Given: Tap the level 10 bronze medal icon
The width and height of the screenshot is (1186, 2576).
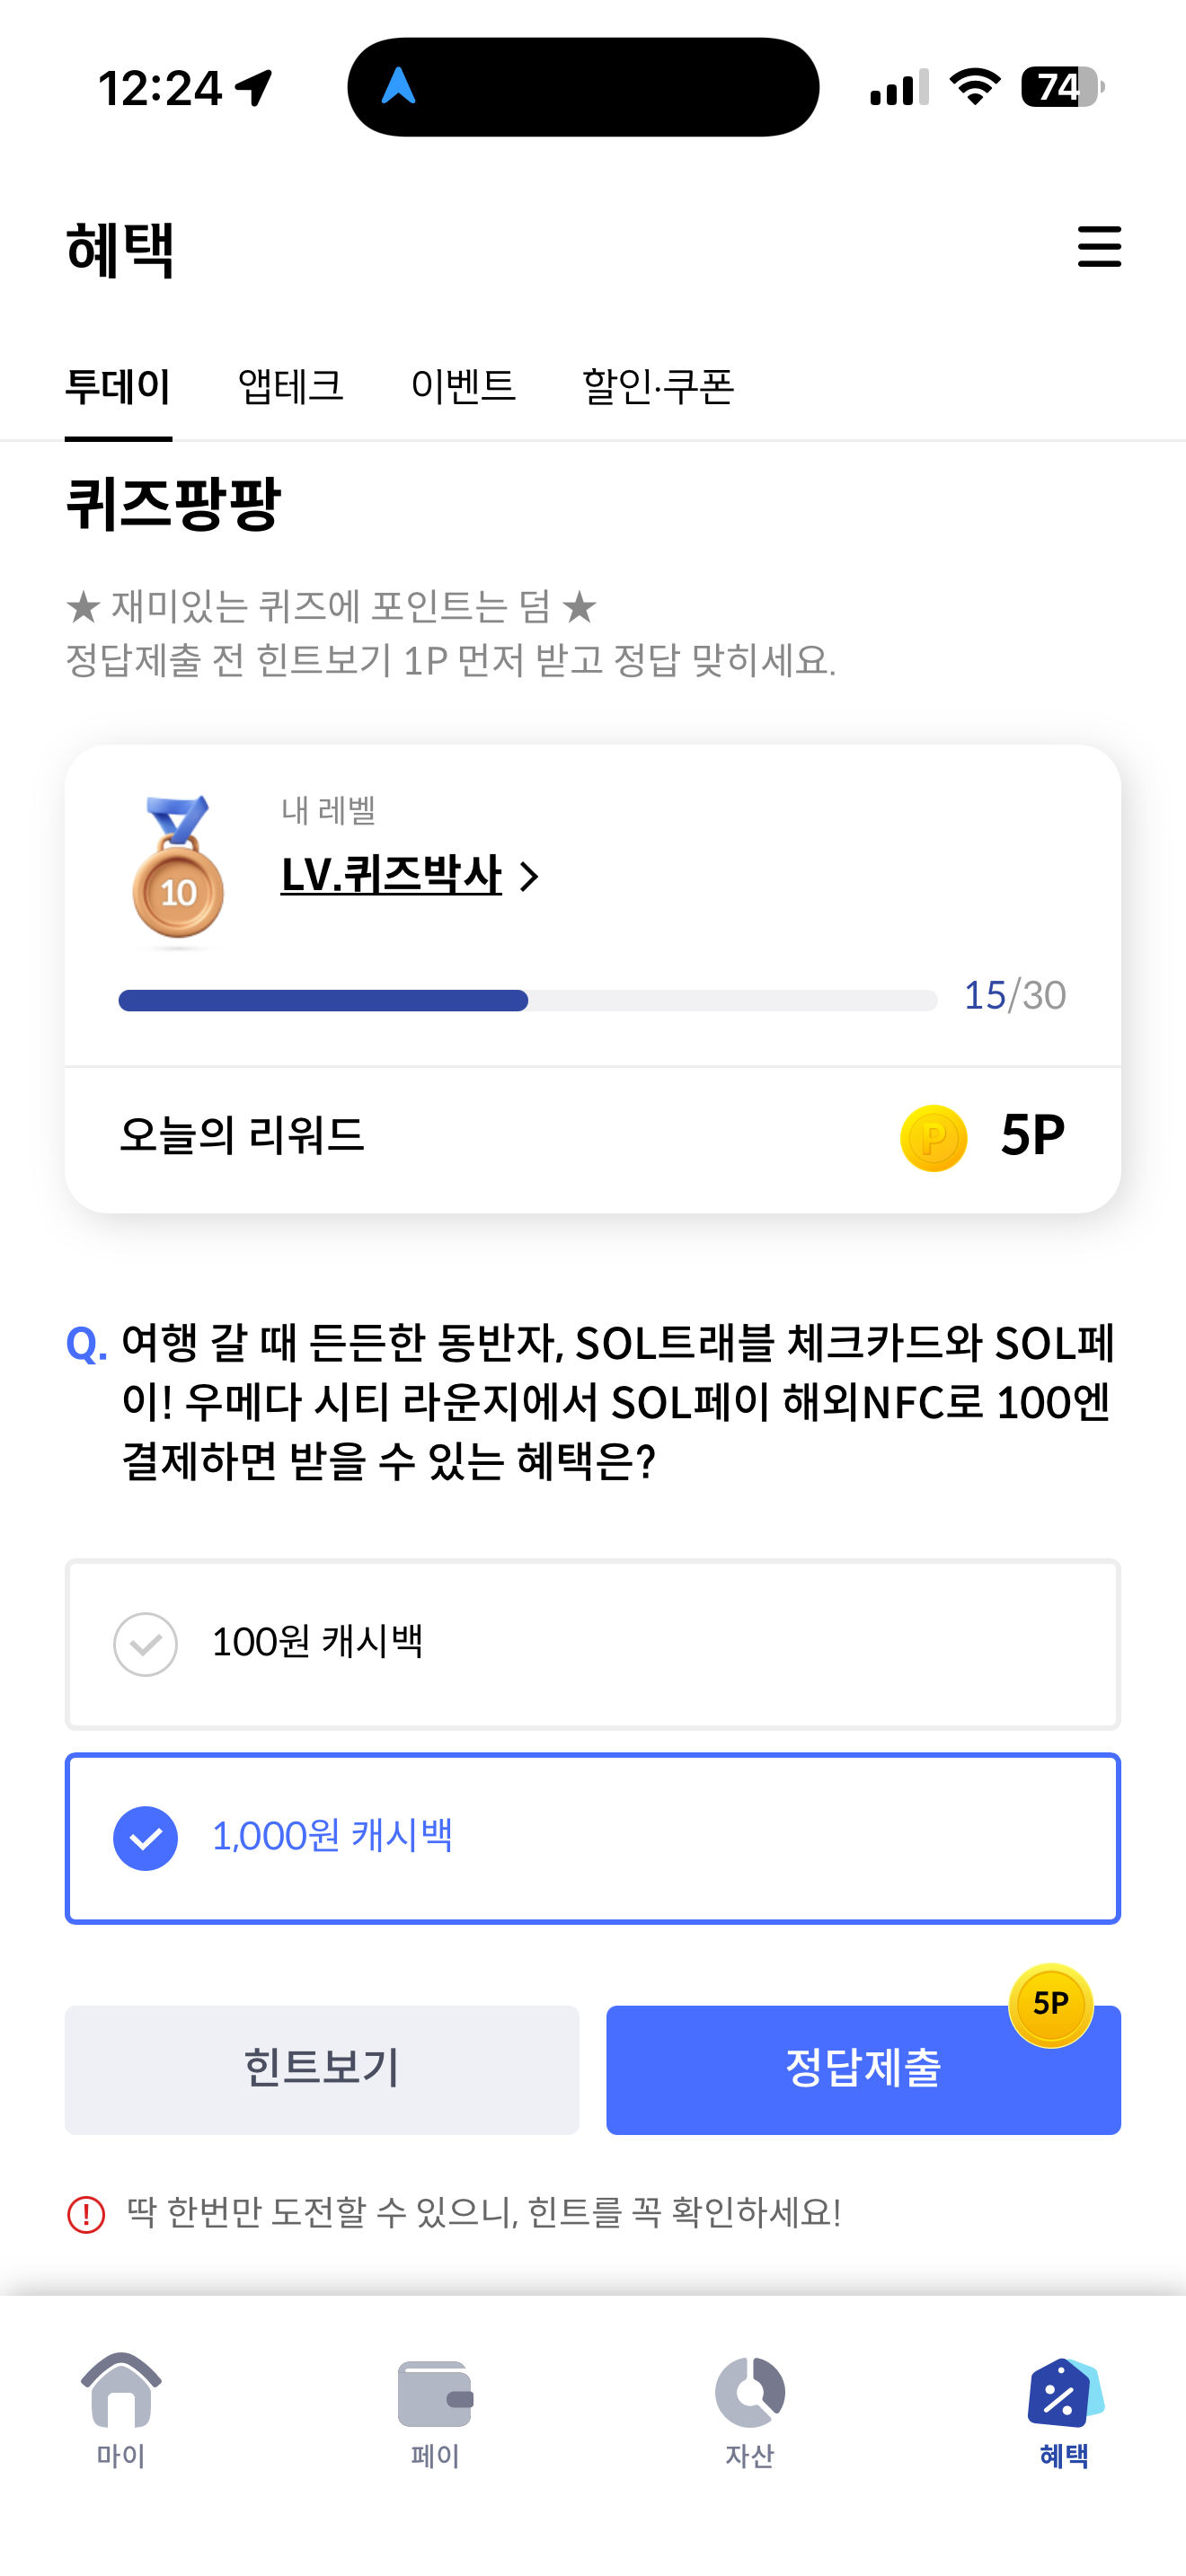Looking at the screenshot, I should [x=178, y=869].
